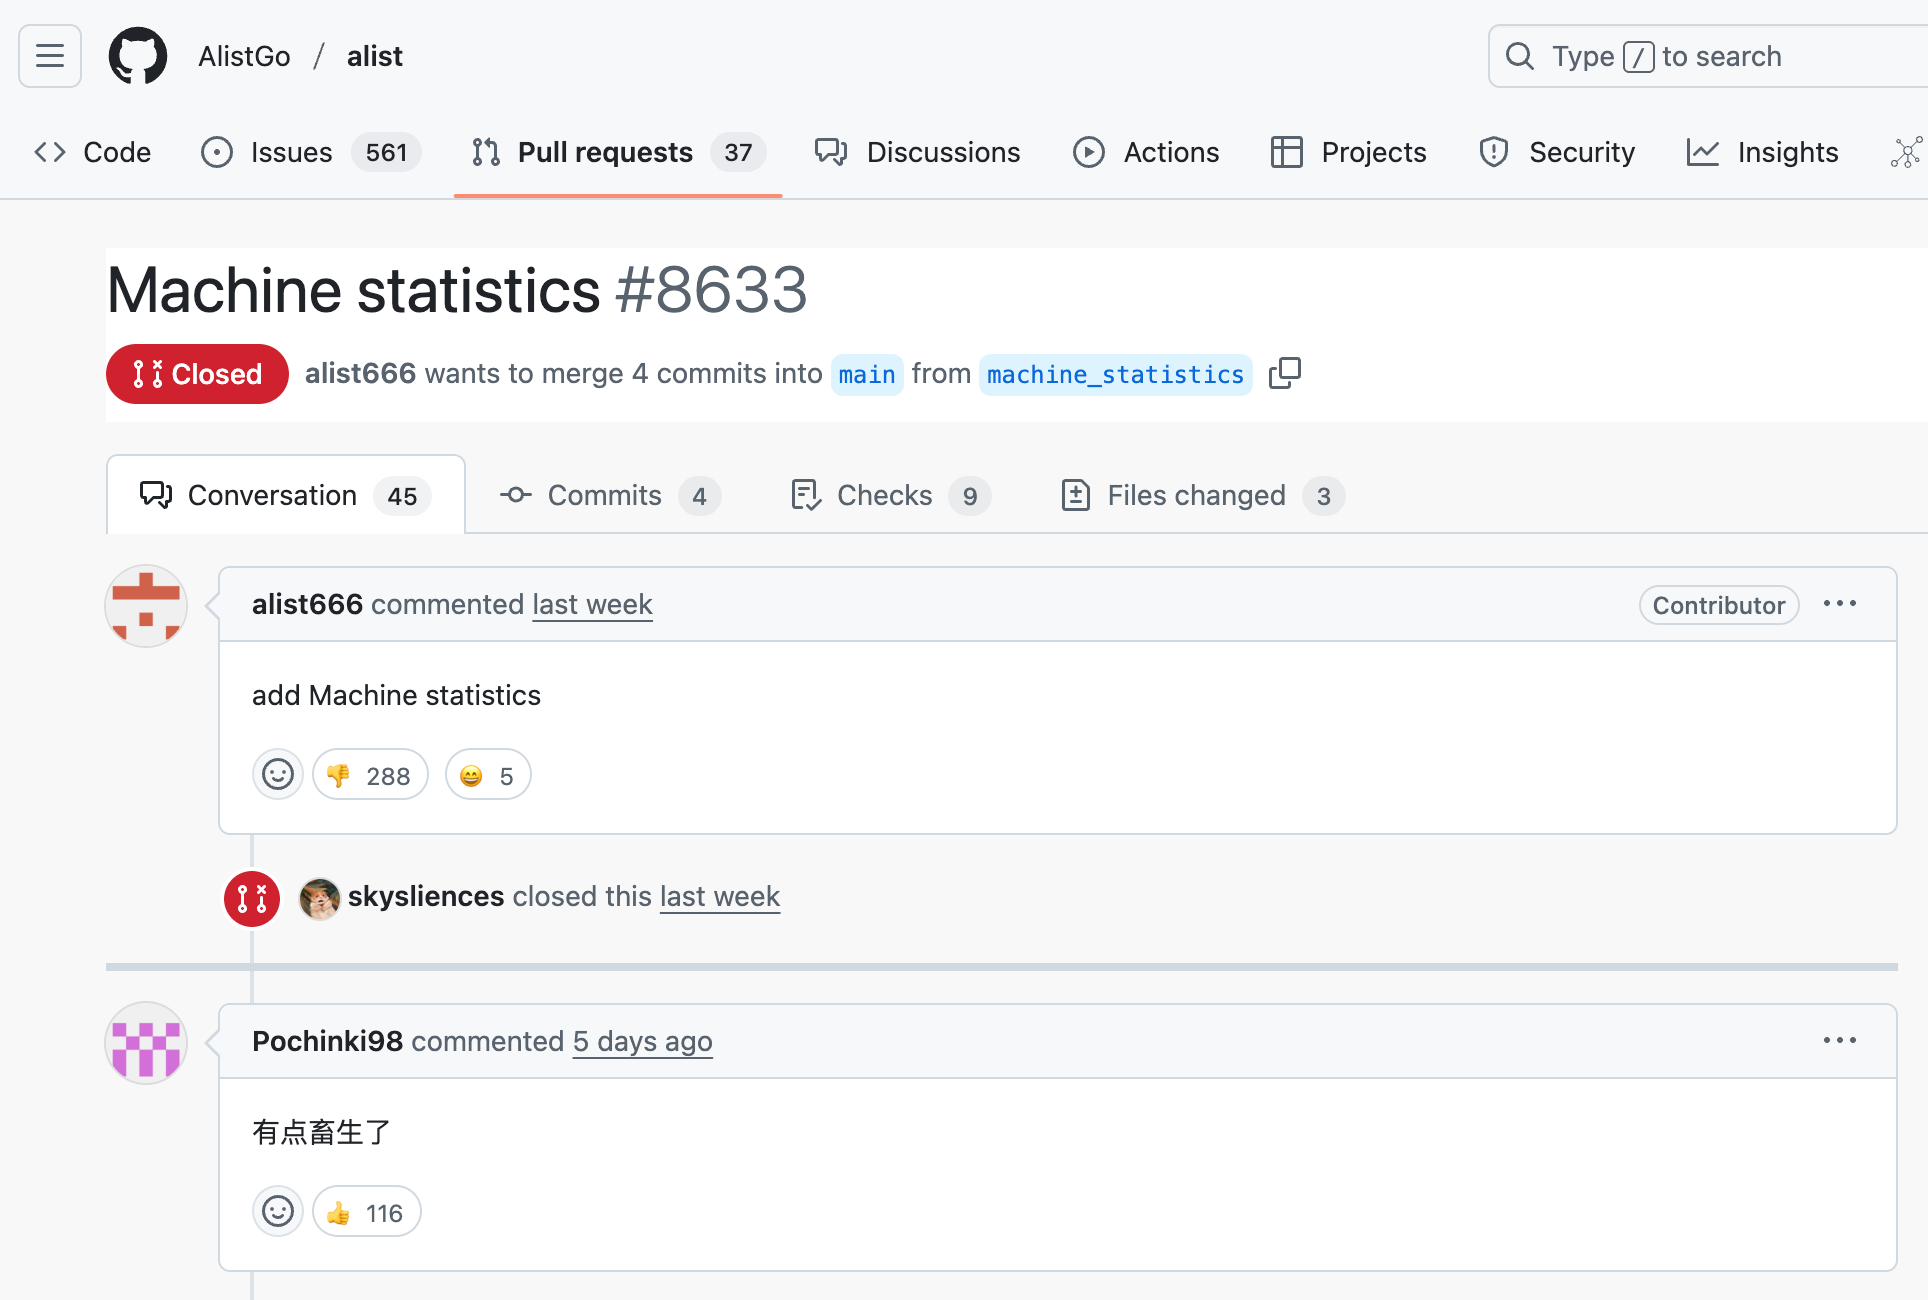Image resolution: width=1928 pixels, height=1300 pixels.
Task: Toggle the thumbs up 116 reaction
Action: (x=367, y=1212)
